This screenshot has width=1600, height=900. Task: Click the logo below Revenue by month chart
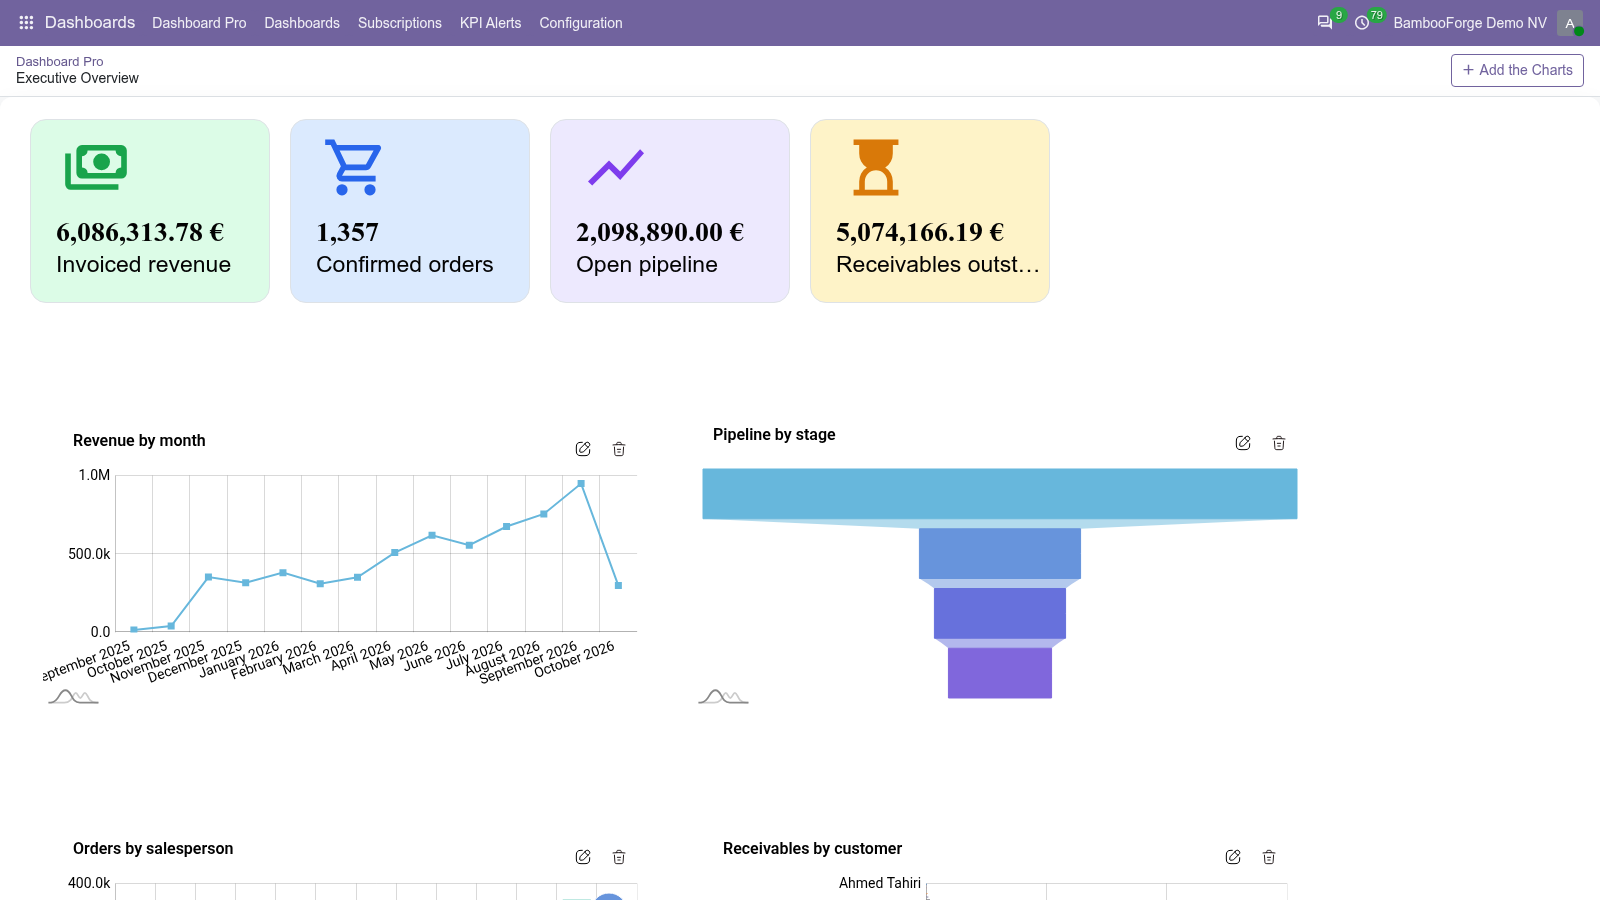point(73,696)
